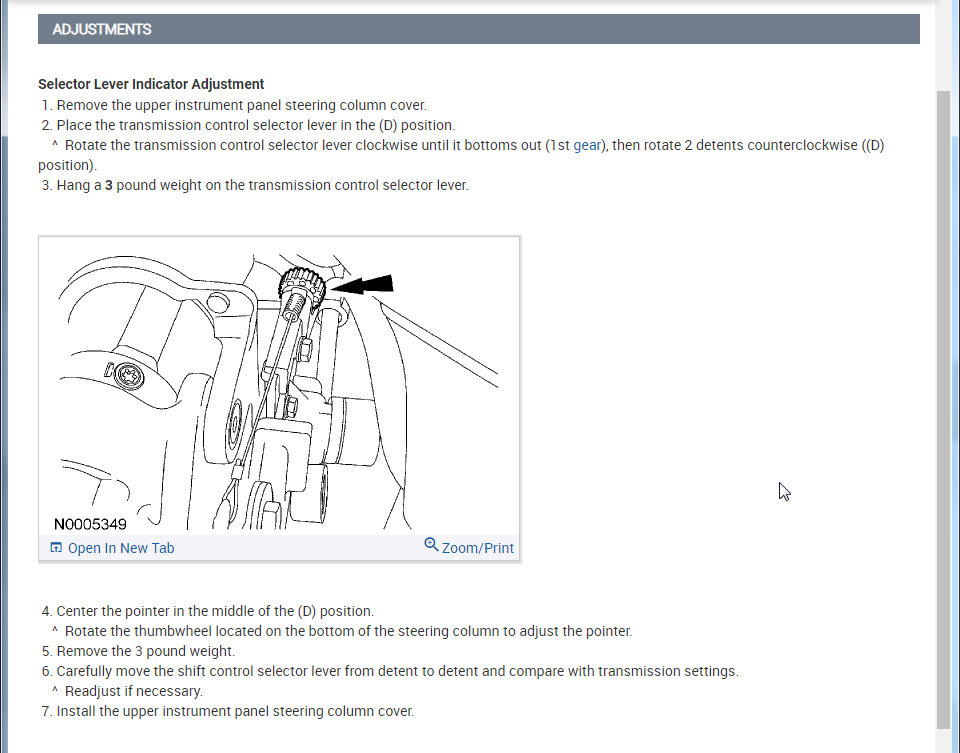The width and height of the screenshot is (960, 753).
Task: Click step 4 about centering the pointer
Action: (208, 611)
